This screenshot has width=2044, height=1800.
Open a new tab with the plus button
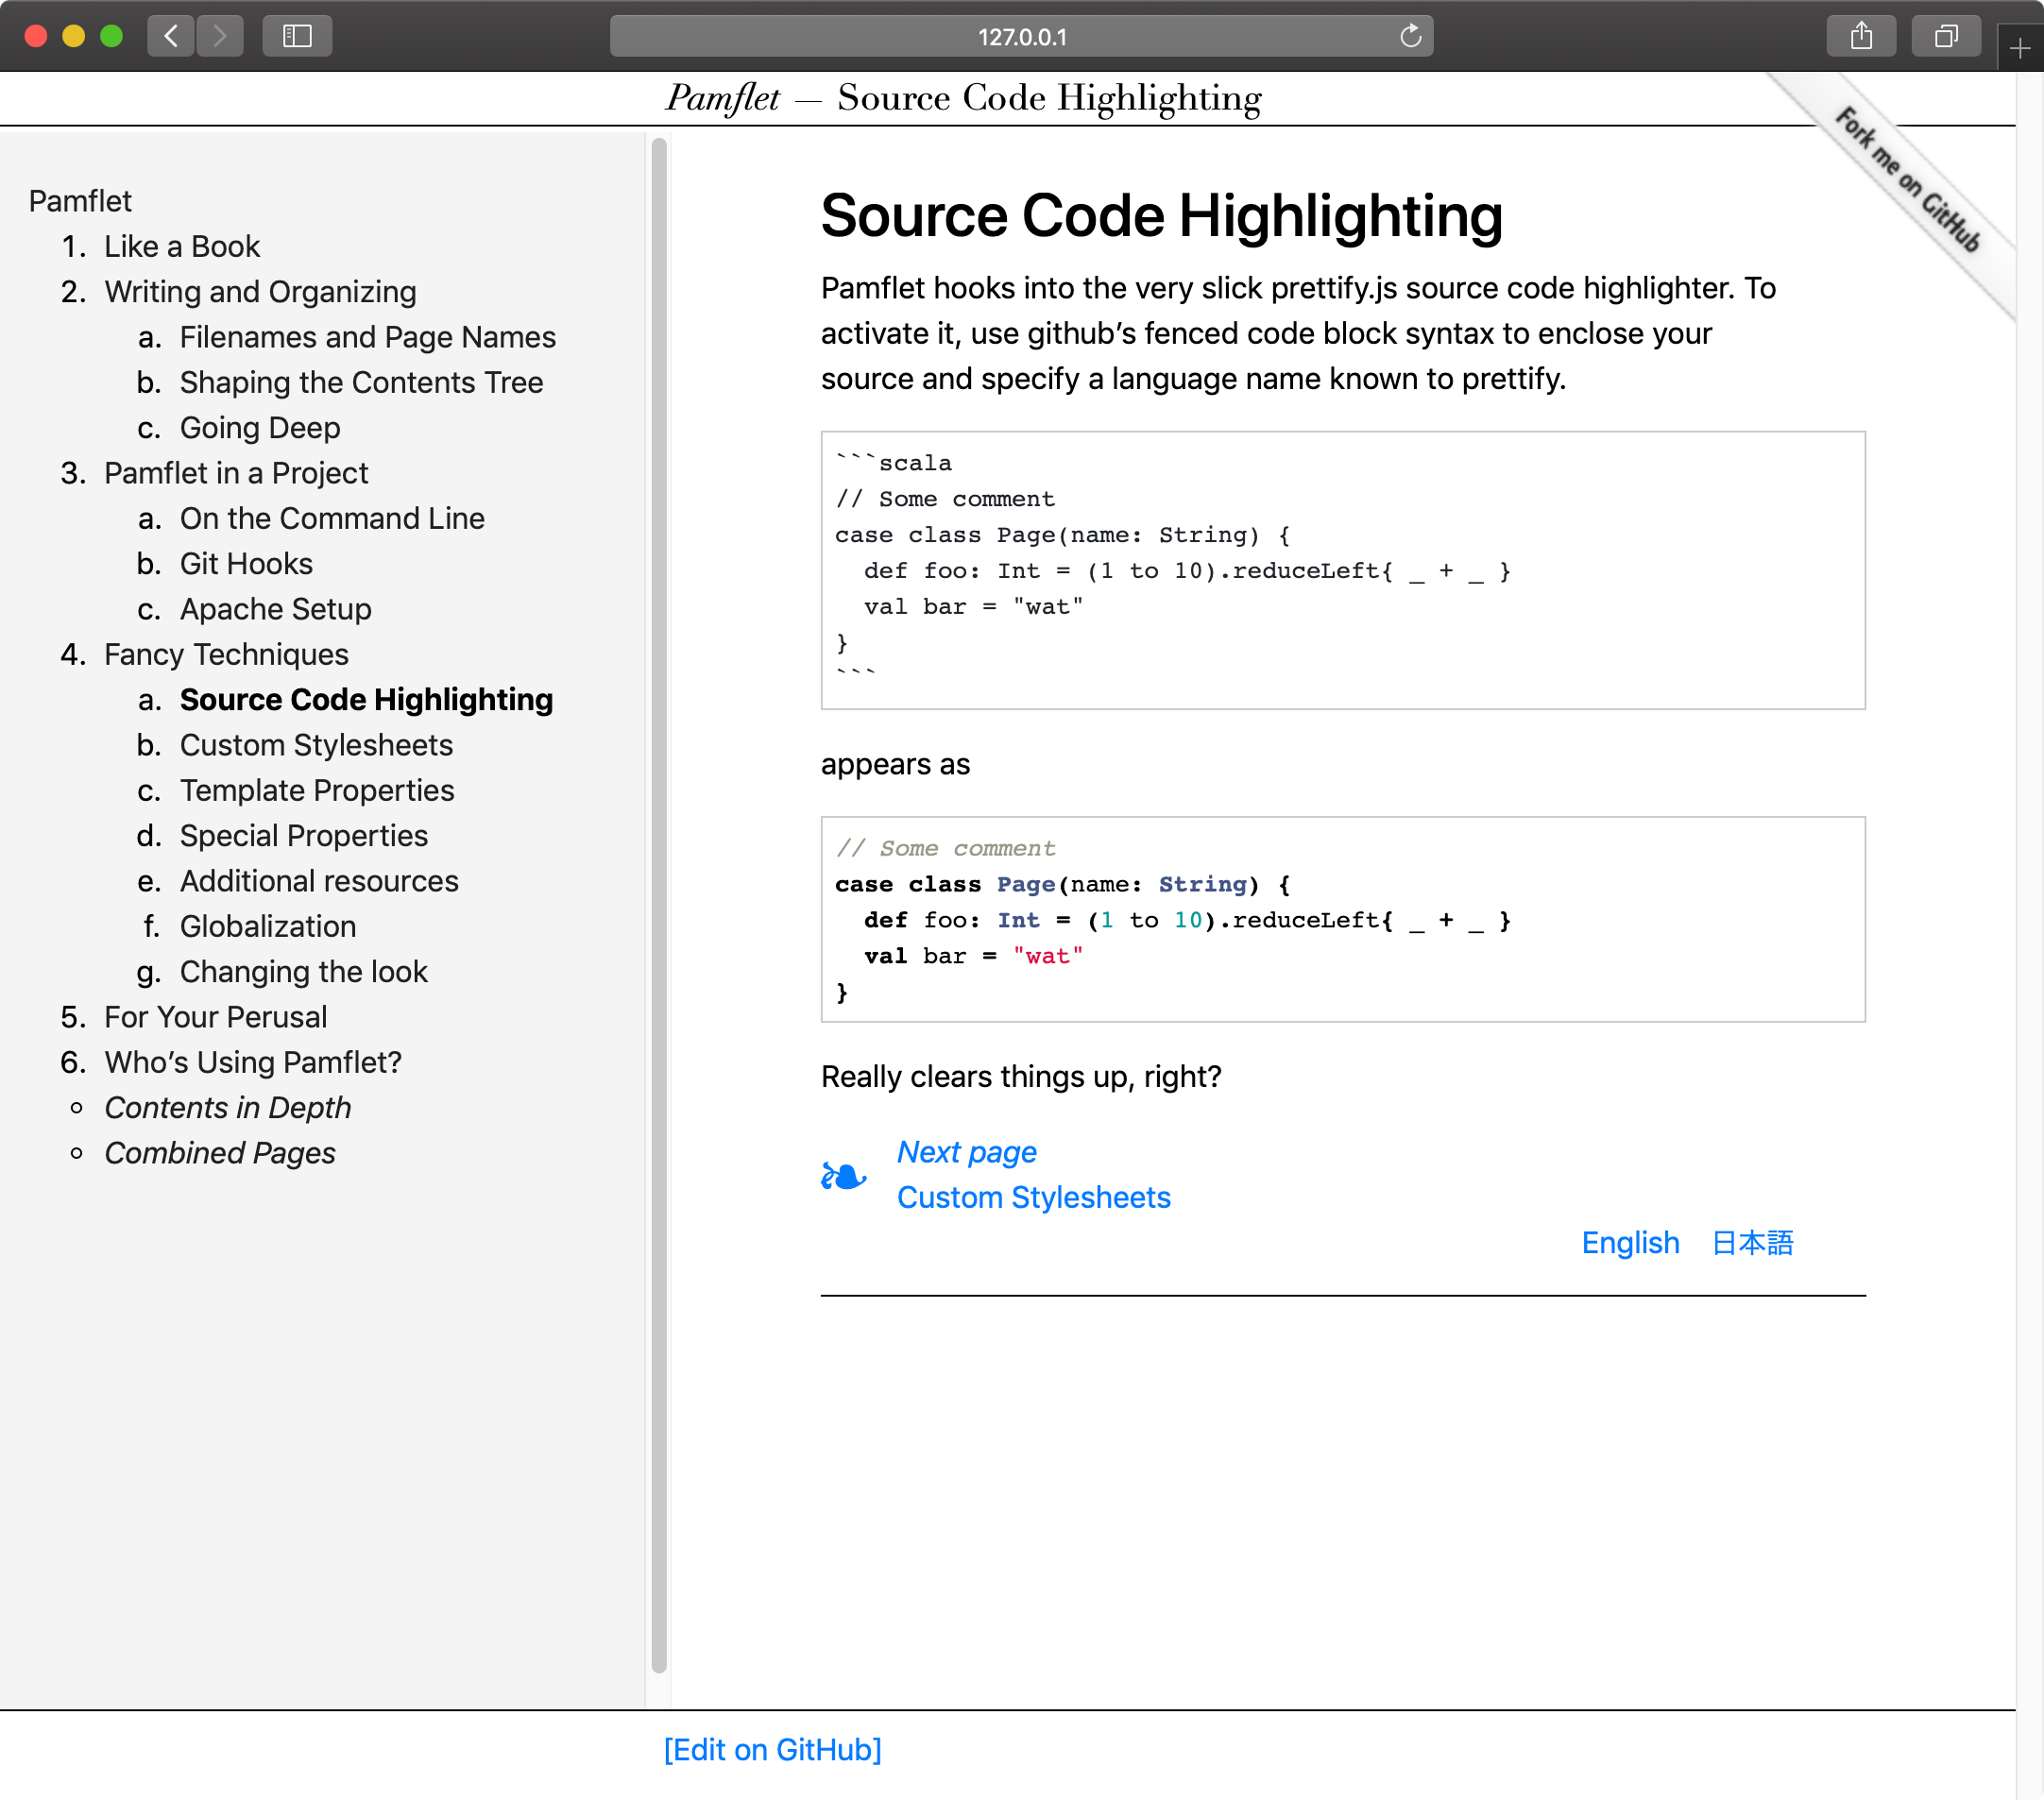(2019, 48)
